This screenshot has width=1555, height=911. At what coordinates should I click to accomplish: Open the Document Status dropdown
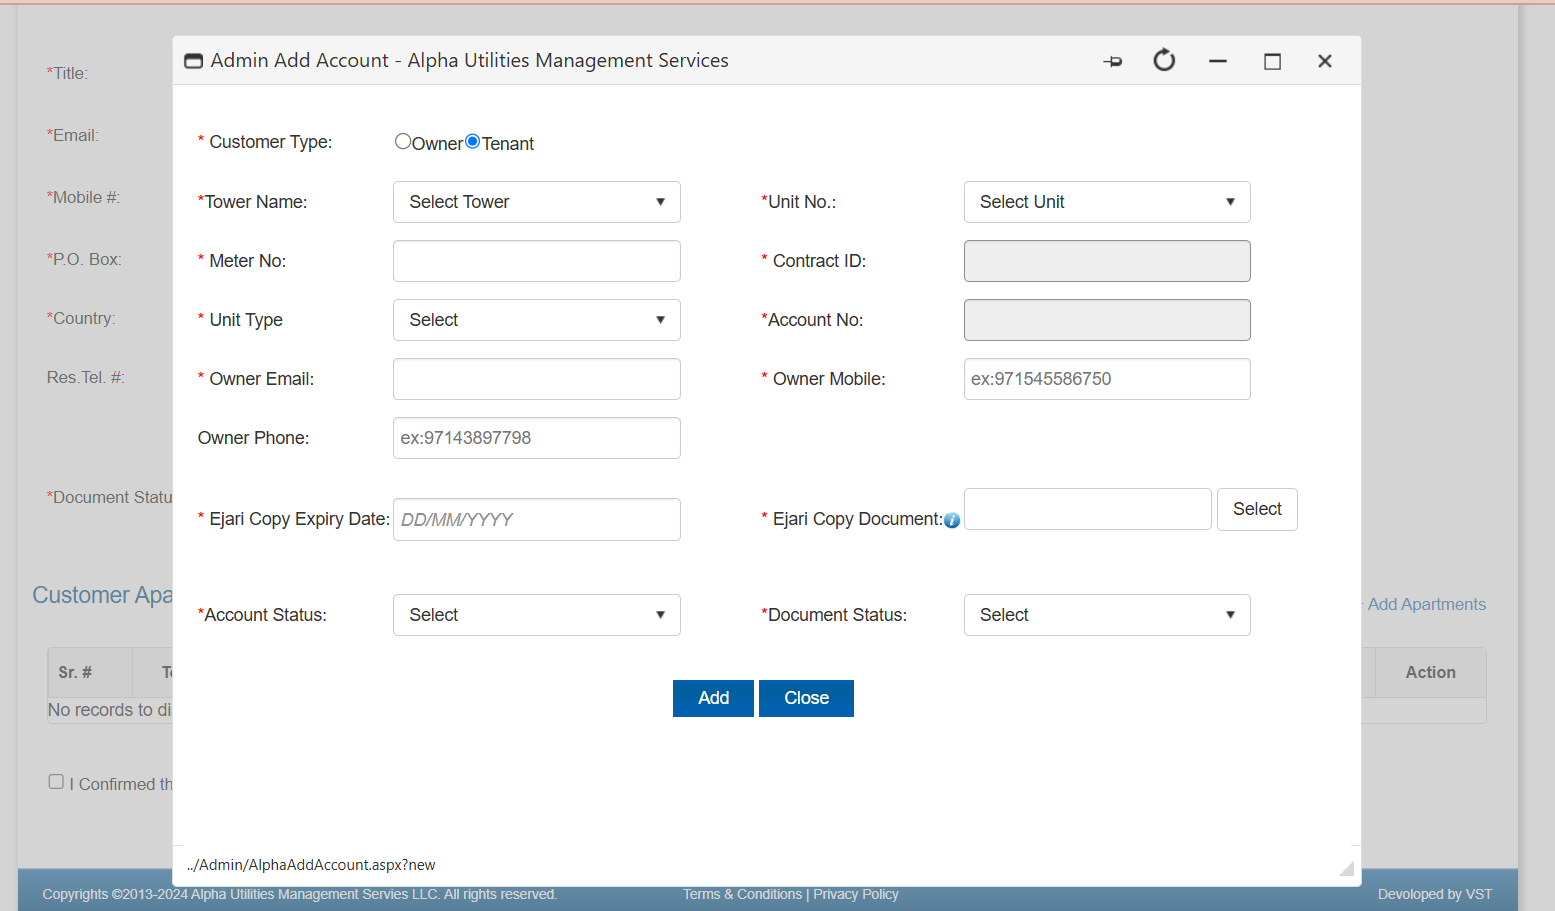1106,615
